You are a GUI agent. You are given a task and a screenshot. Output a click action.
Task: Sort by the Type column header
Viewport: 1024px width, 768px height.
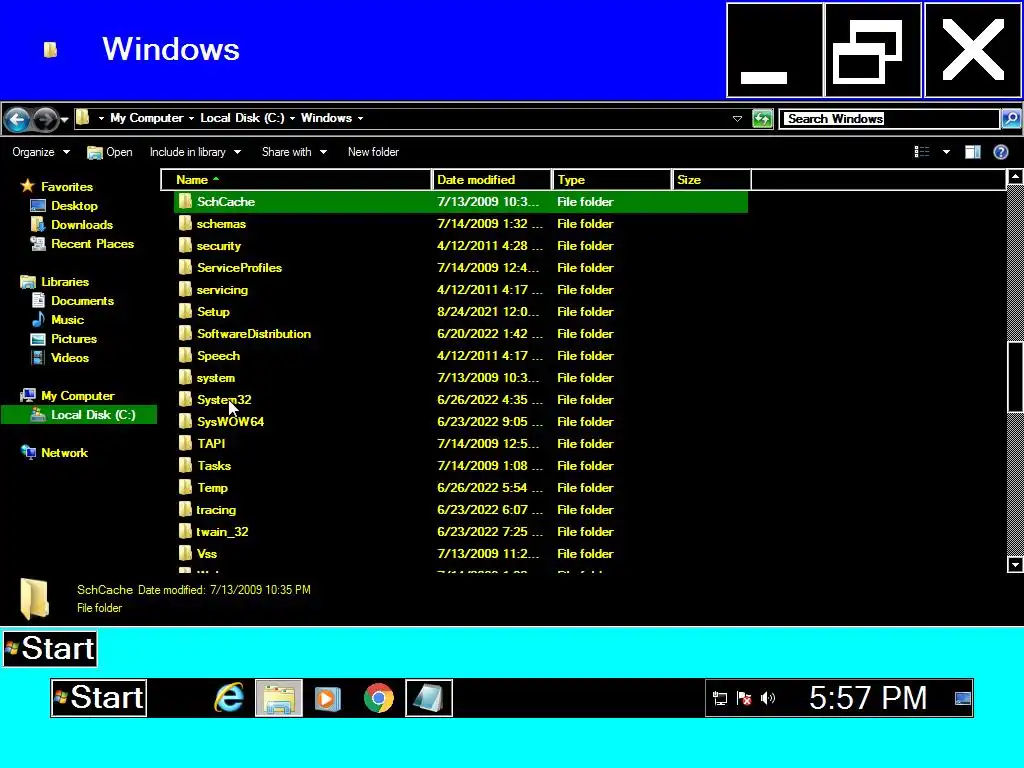612,180
